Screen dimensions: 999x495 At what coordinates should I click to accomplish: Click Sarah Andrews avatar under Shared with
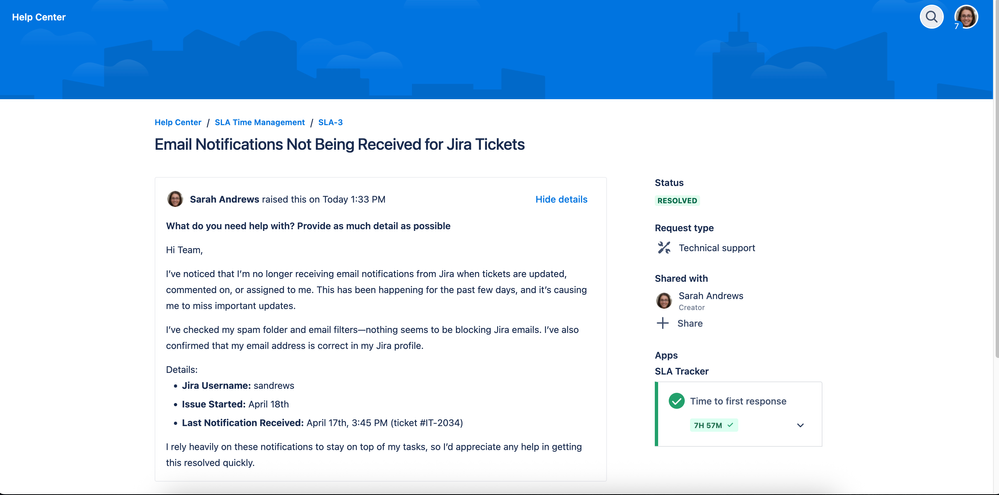click(x=664, y=301)
